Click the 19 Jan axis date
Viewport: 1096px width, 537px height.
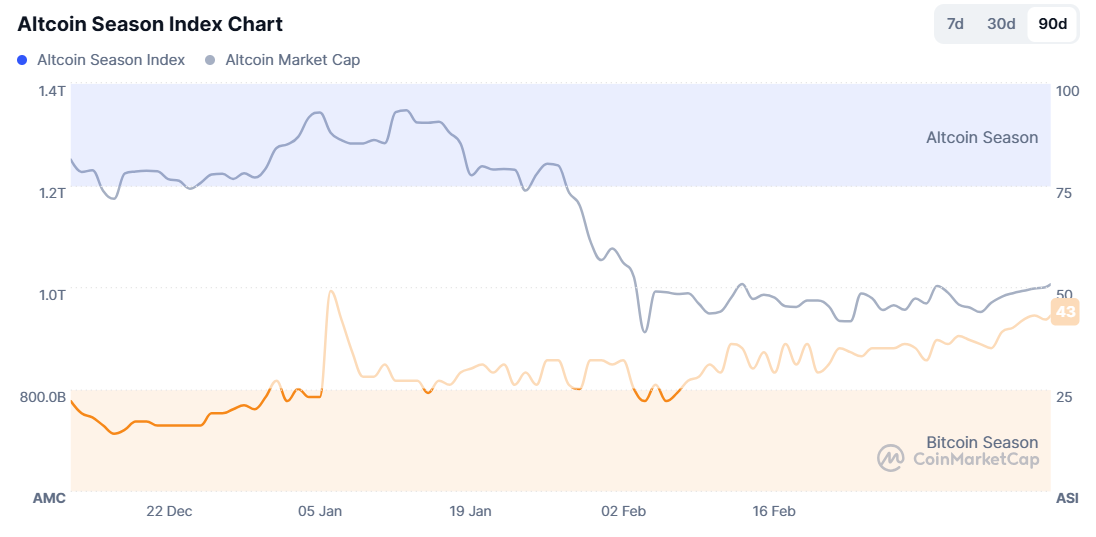(x=470, y=511)
